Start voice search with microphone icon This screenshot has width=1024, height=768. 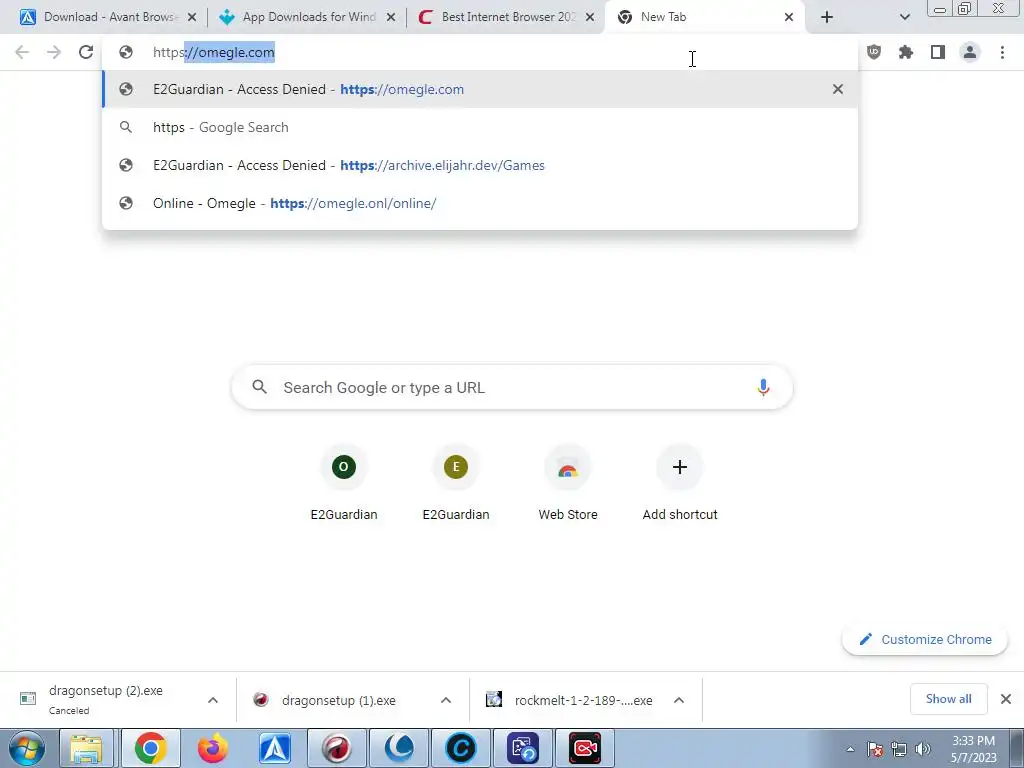(x=763, y=387)
